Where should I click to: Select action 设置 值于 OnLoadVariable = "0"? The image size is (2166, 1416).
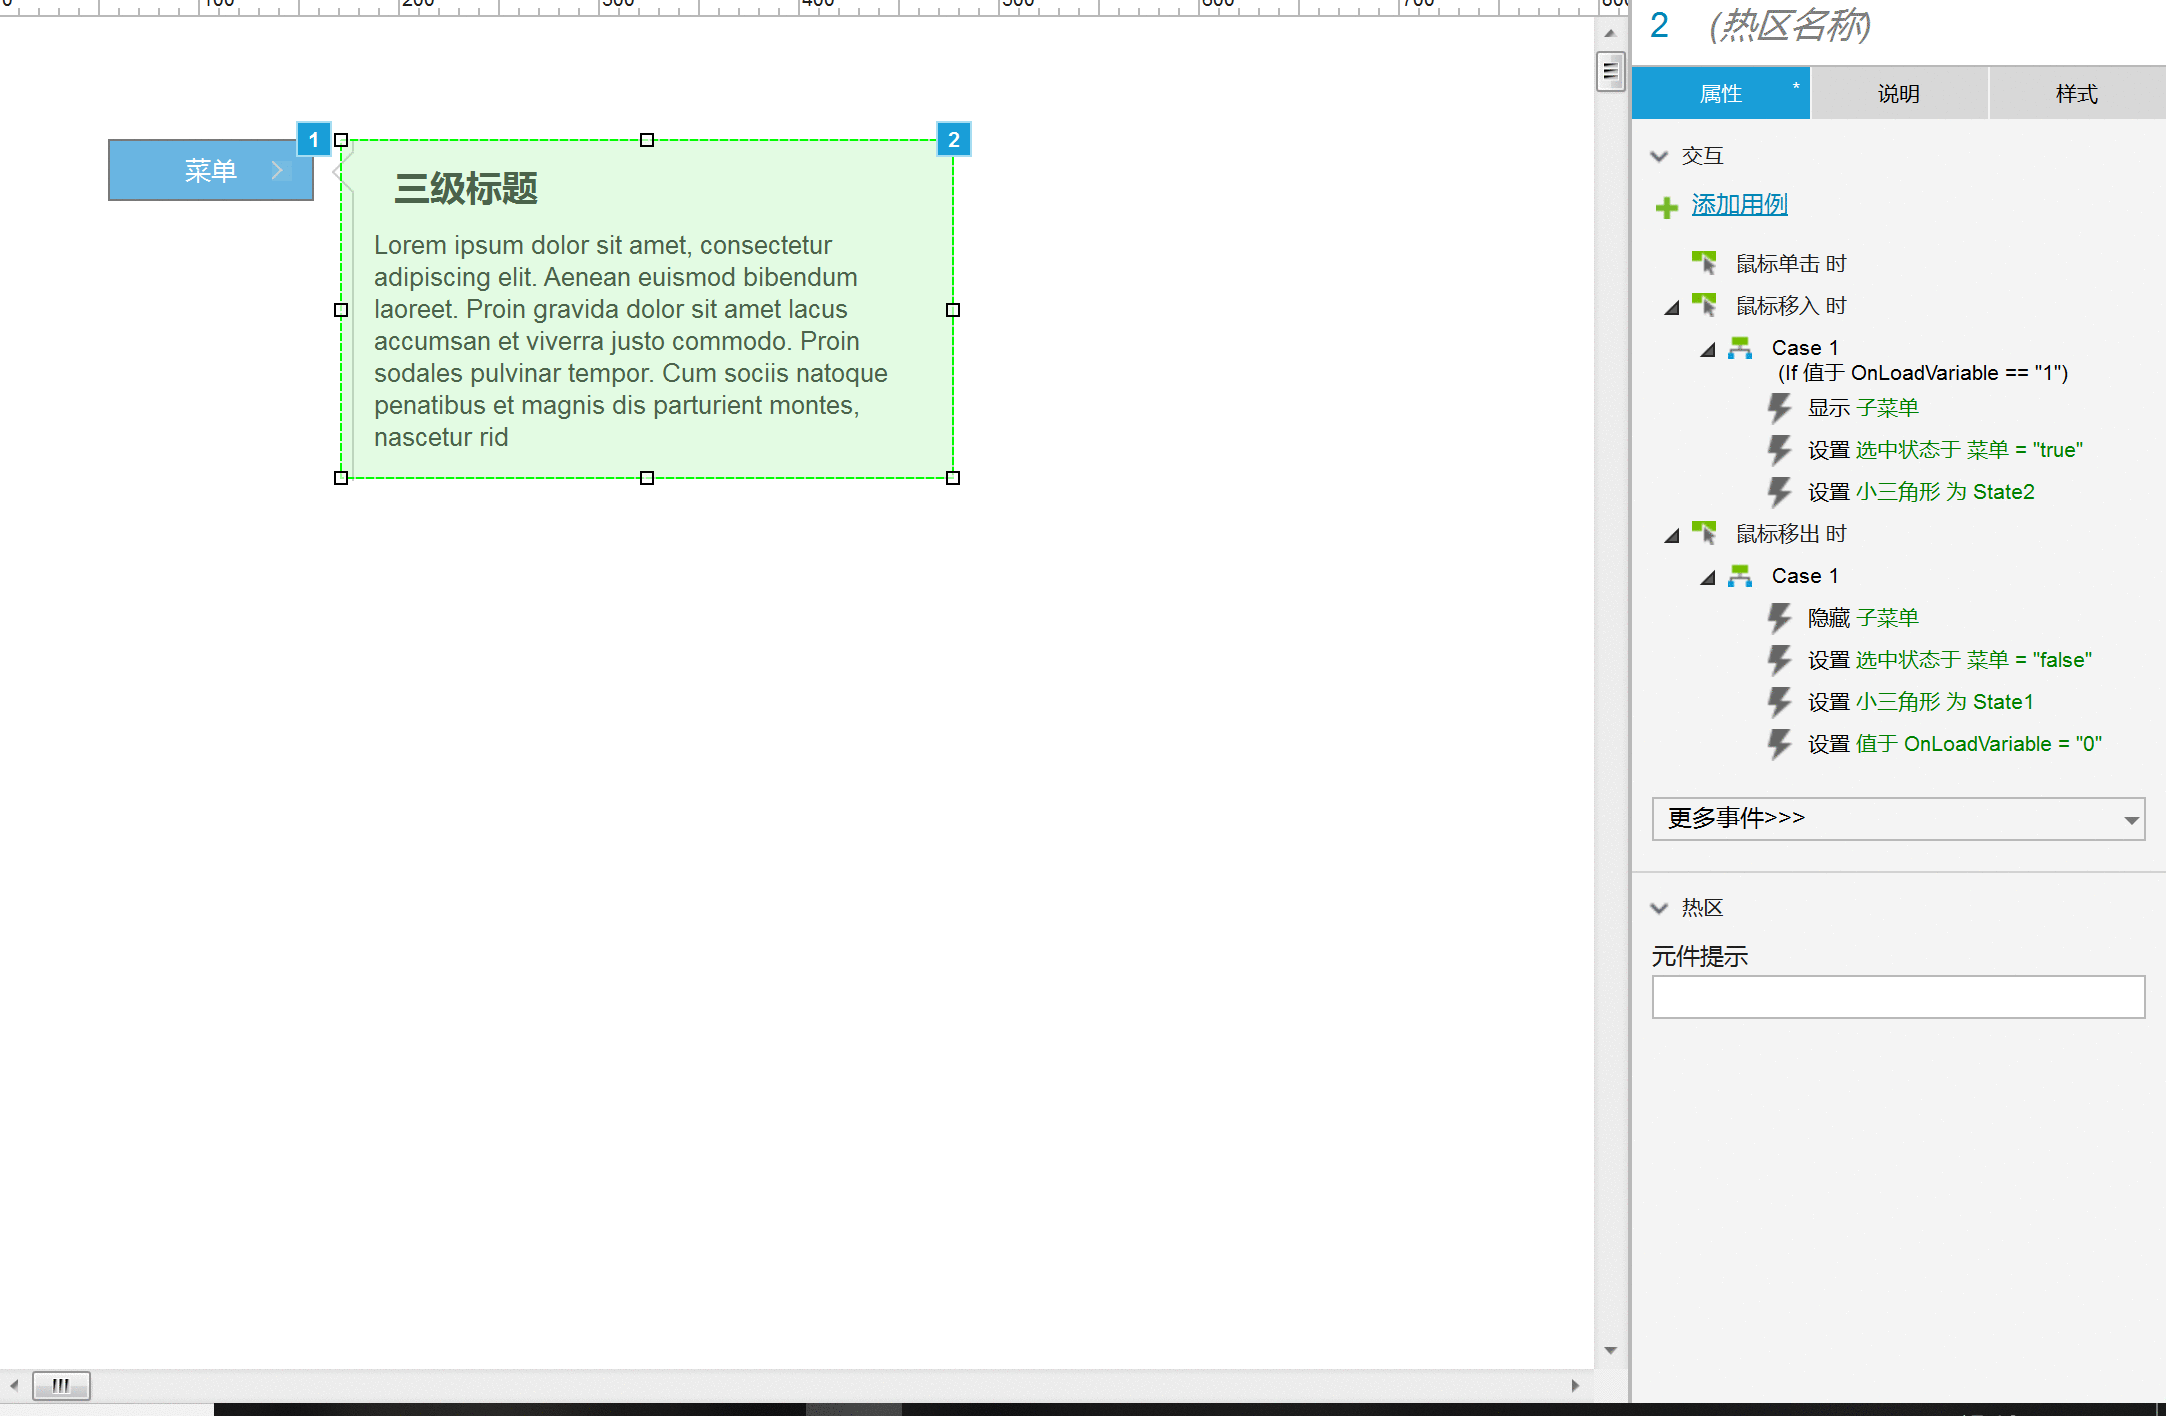click(x=1954, y=744)
